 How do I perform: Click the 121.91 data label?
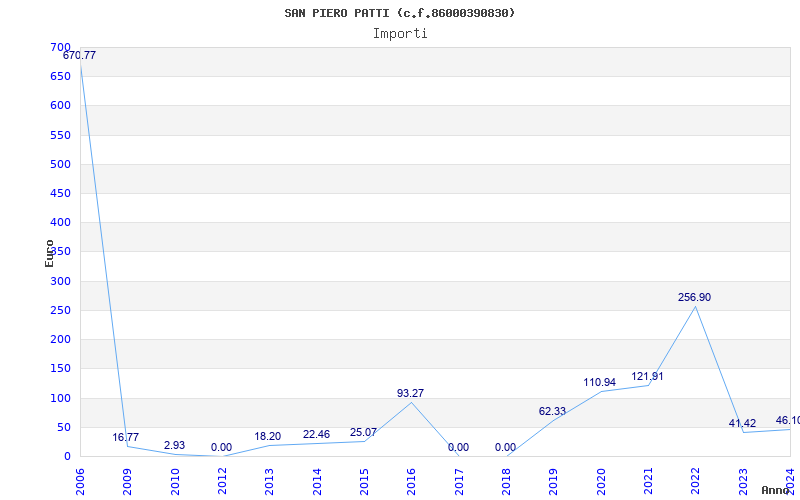(647, 377)
